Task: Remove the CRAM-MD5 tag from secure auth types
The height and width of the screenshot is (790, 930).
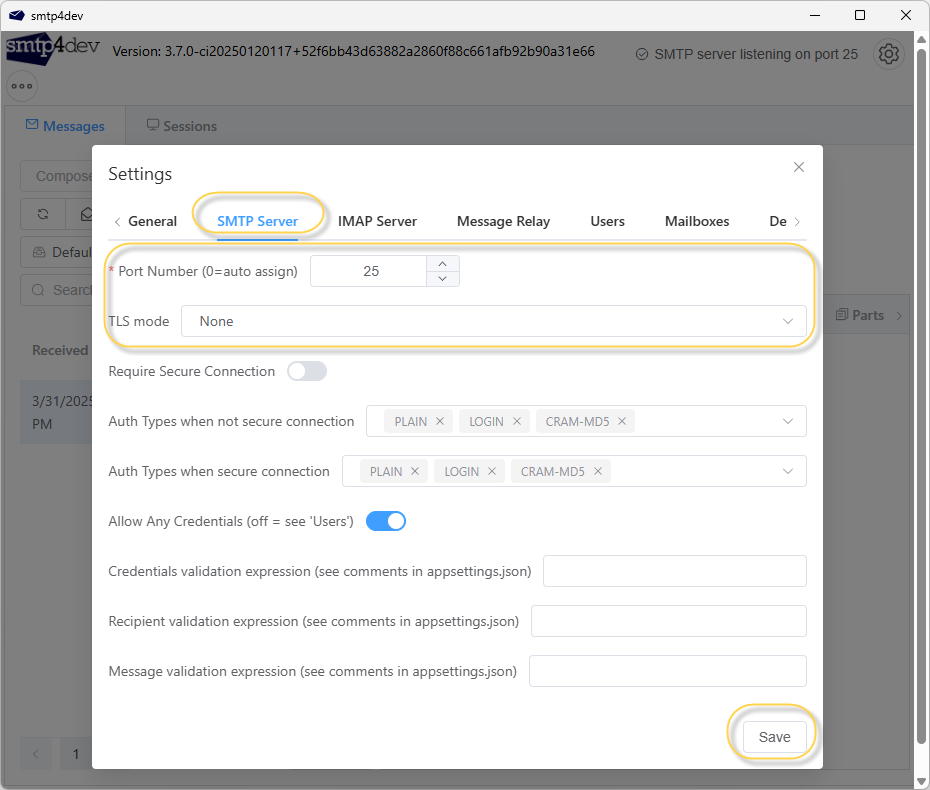Action: pos(598,472)
